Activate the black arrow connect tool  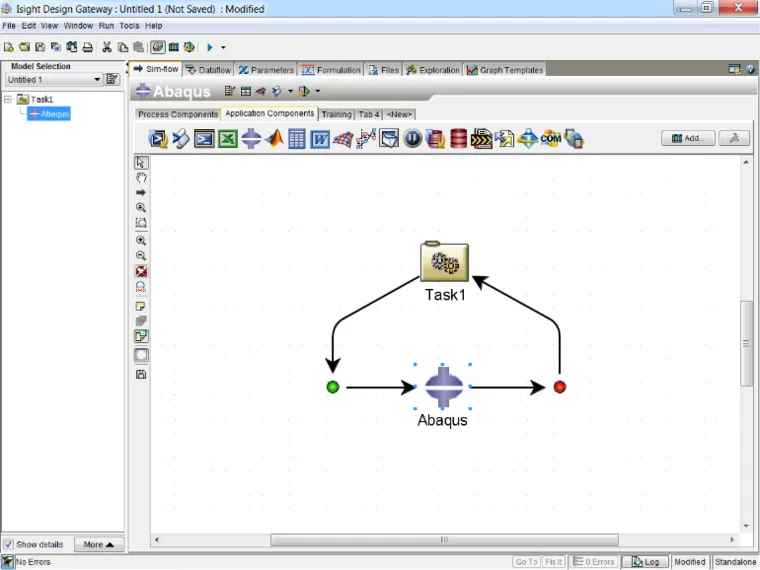[141, 192]
